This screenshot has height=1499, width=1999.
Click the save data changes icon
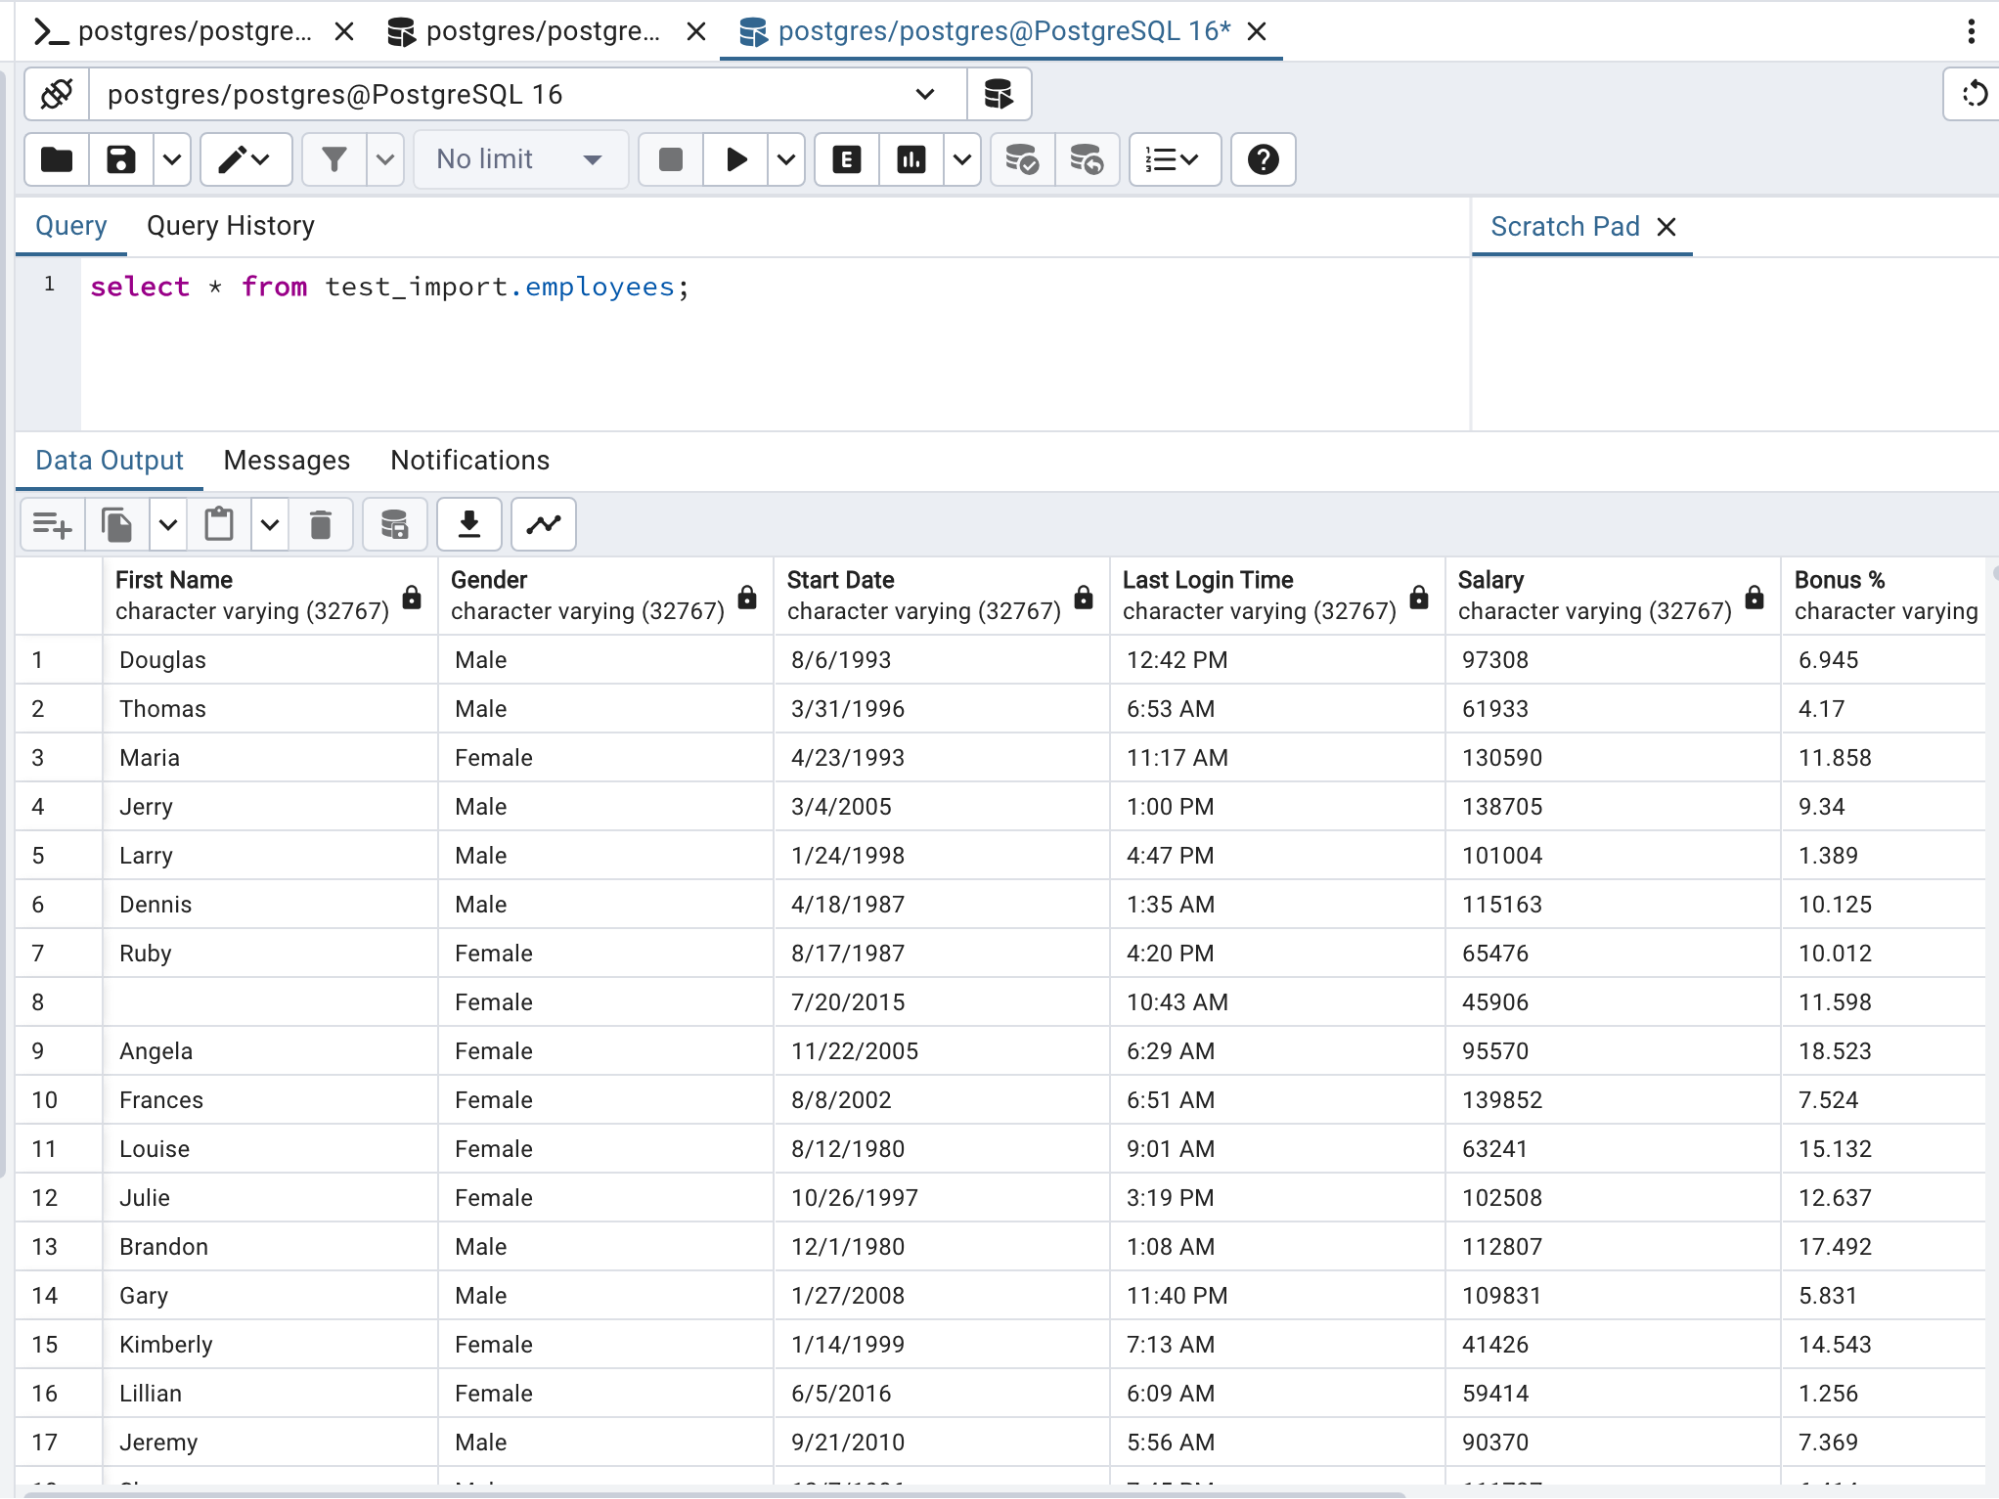[x=394, y=524]
